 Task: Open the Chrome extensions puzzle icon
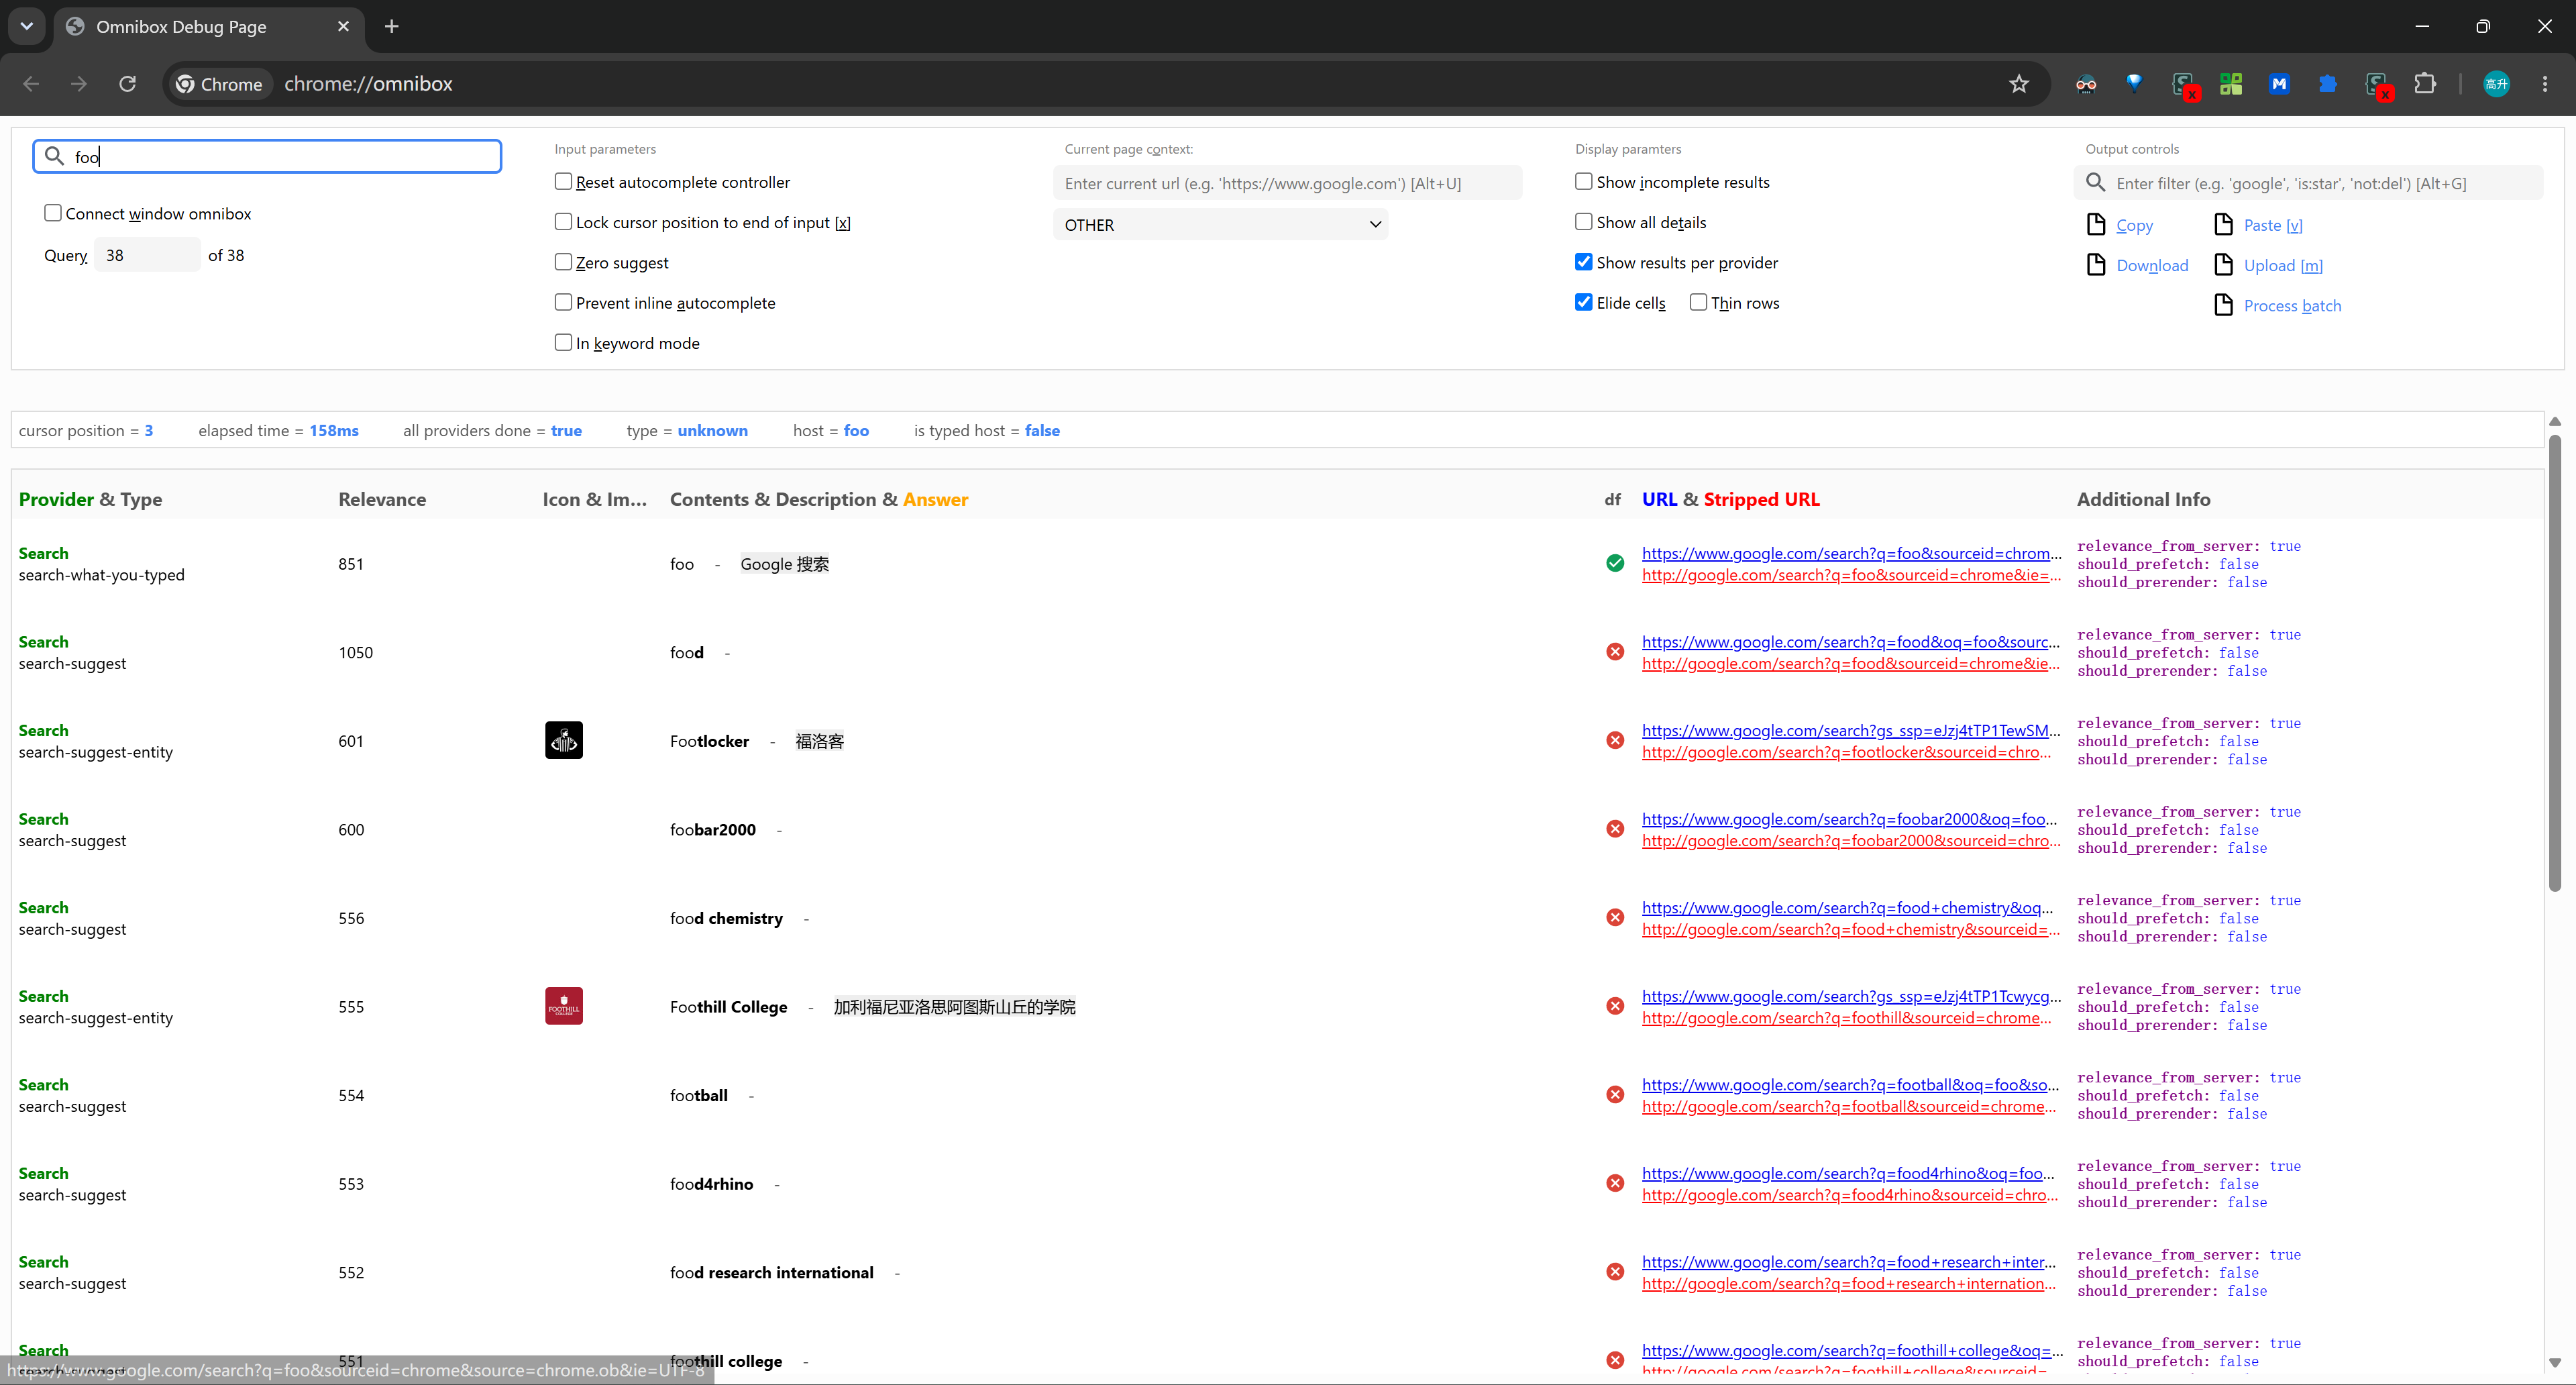[x=2425, y=84]
